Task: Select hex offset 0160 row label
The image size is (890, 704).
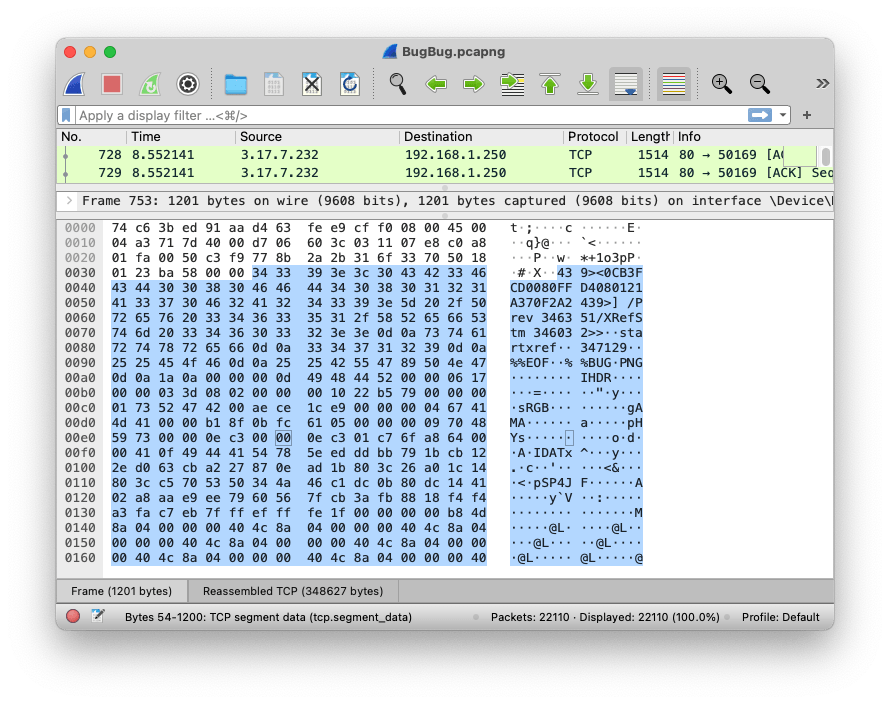Action: pos(80,558)
